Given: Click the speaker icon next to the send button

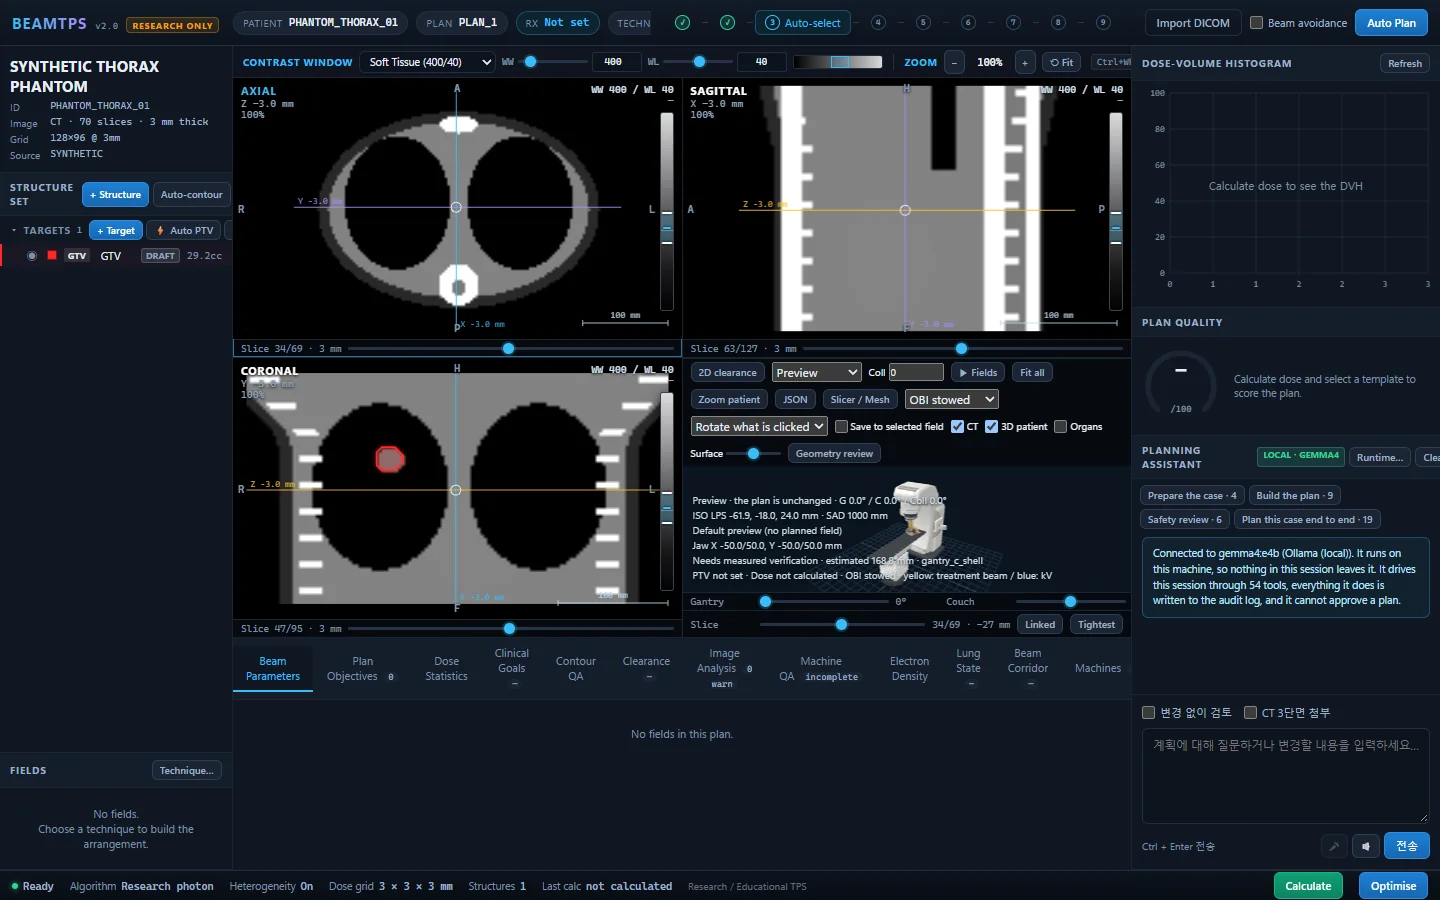Looking at the screenshot, I should click(x=1366, y=846).
